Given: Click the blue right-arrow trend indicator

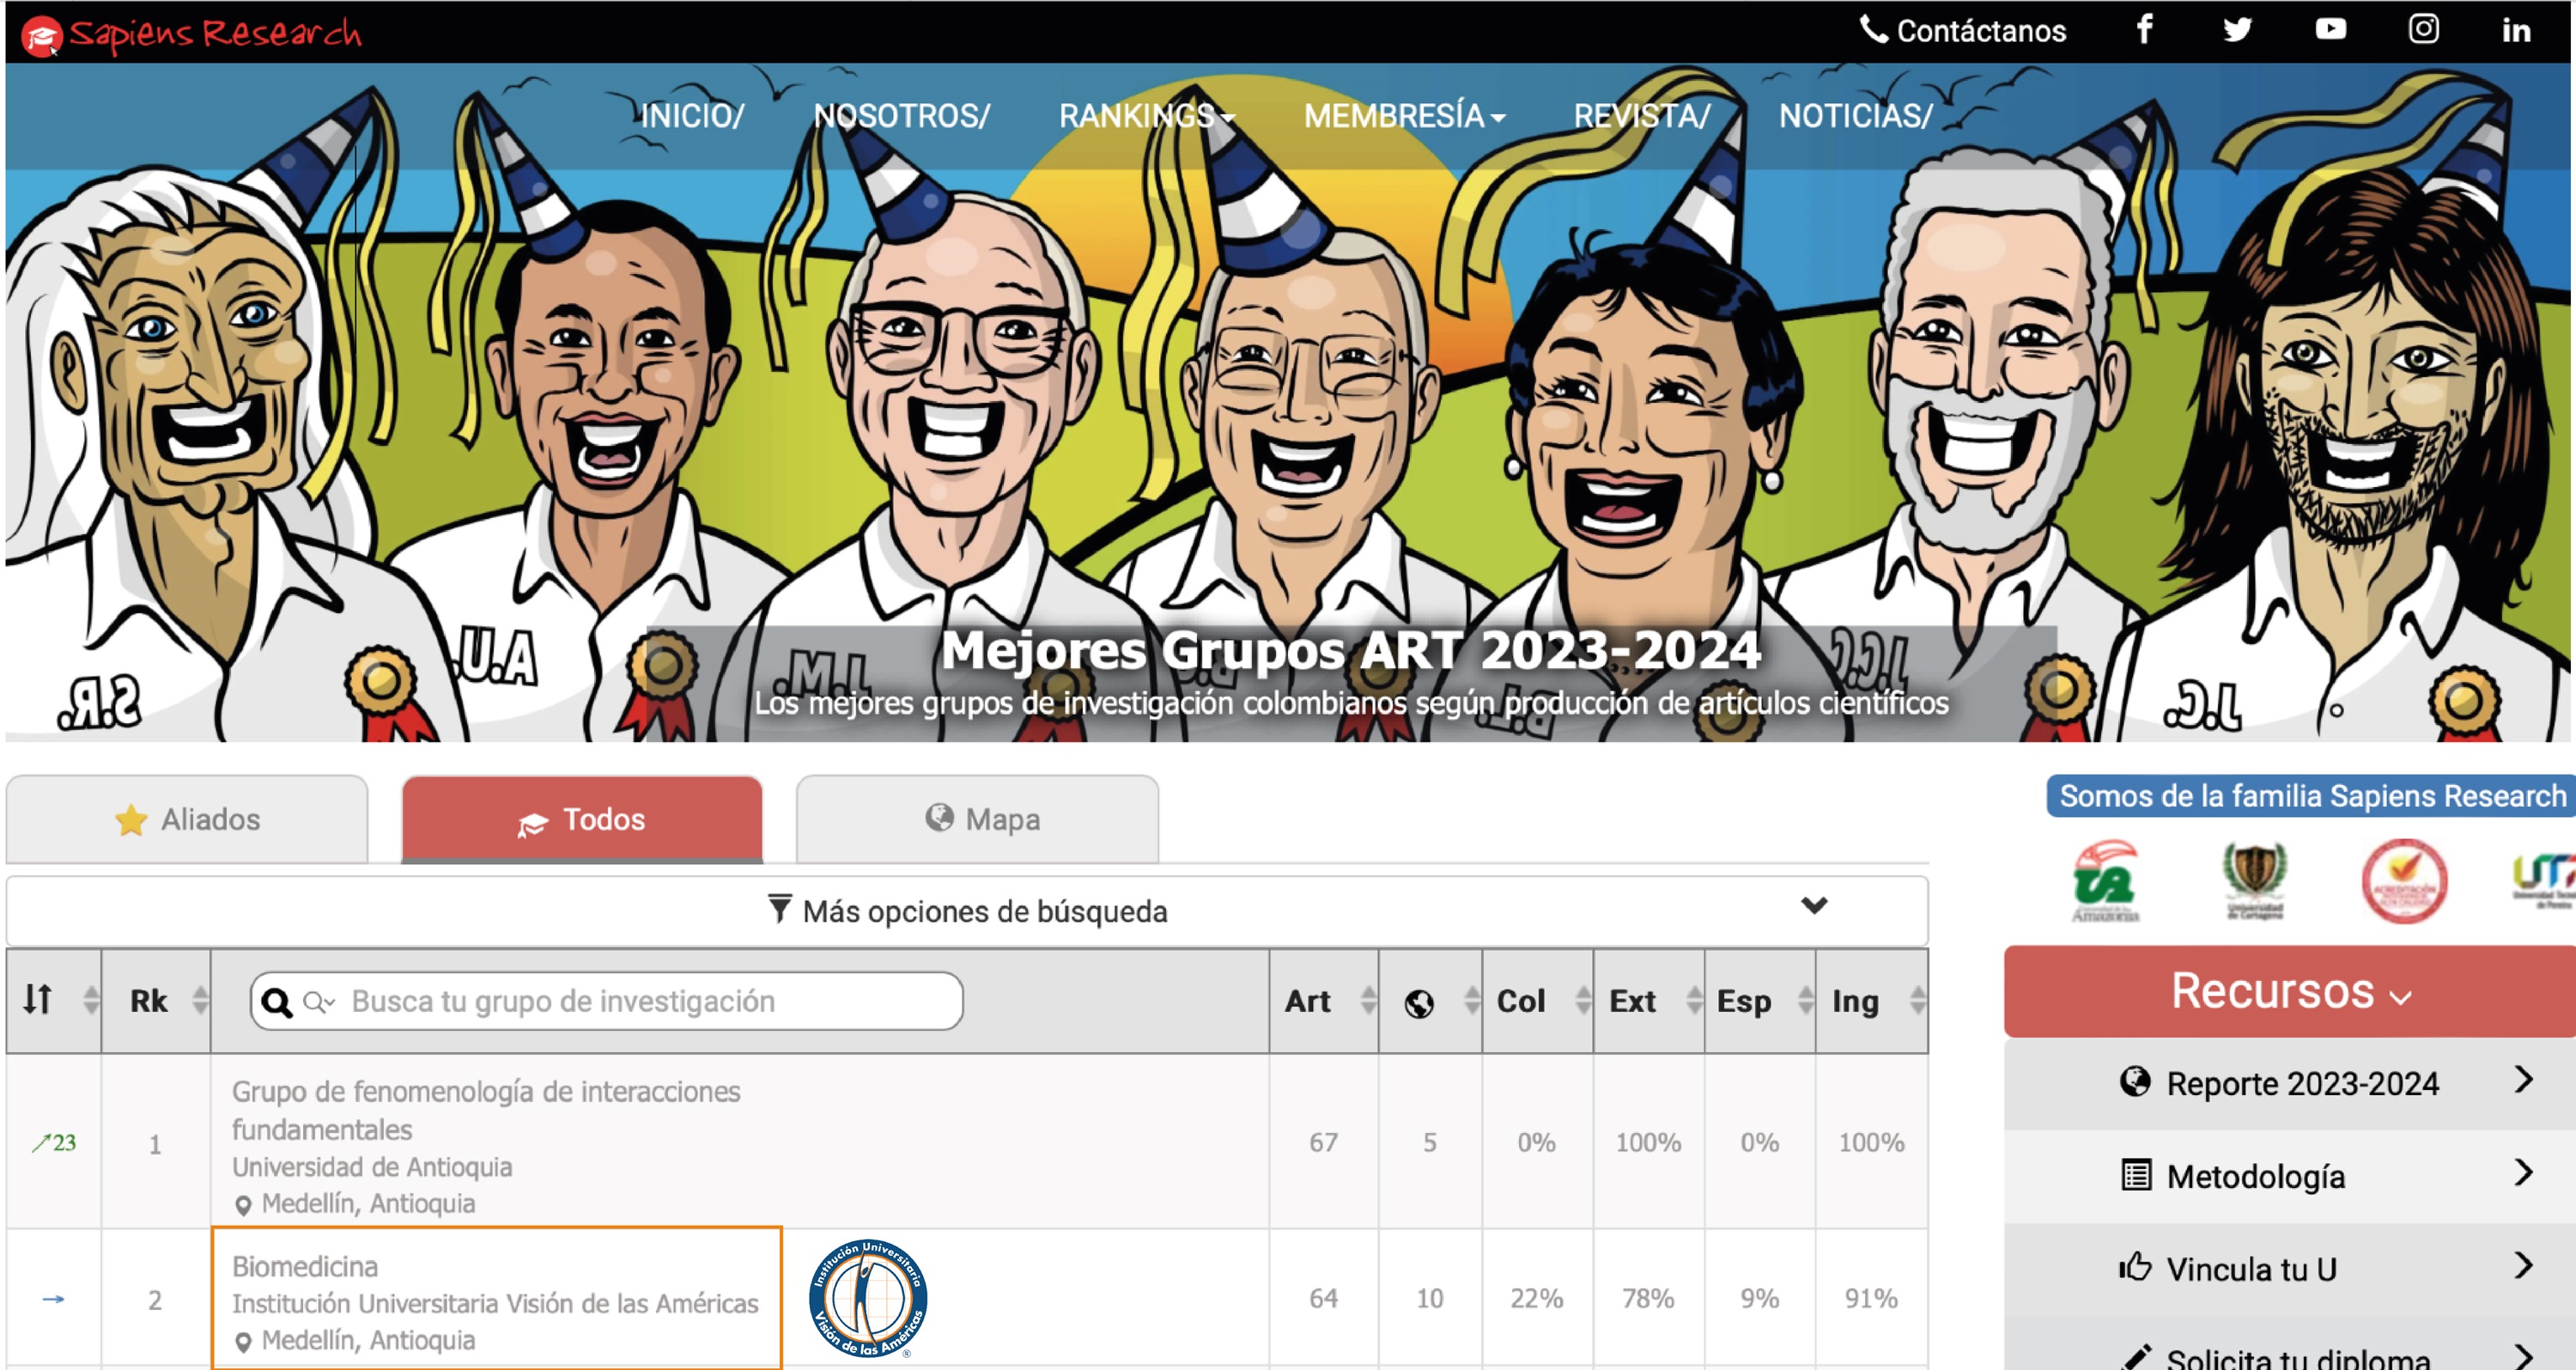Looking at the screenshot, I should click(53, 1299).
